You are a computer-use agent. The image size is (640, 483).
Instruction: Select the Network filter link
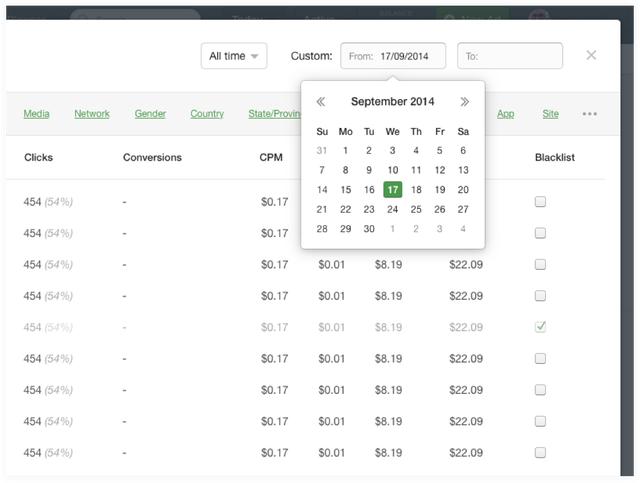click(x=92, y=114)
